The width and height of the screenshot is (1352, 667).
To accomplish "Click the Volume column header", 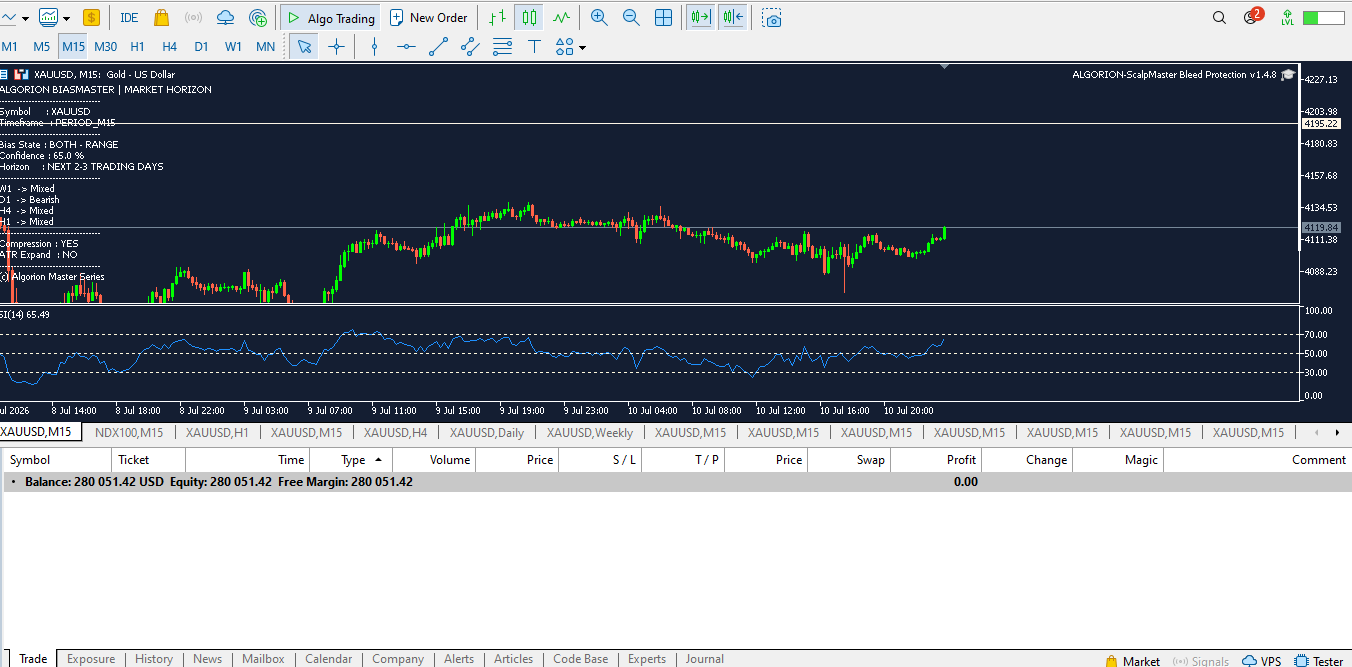I will tap(434, 460).
